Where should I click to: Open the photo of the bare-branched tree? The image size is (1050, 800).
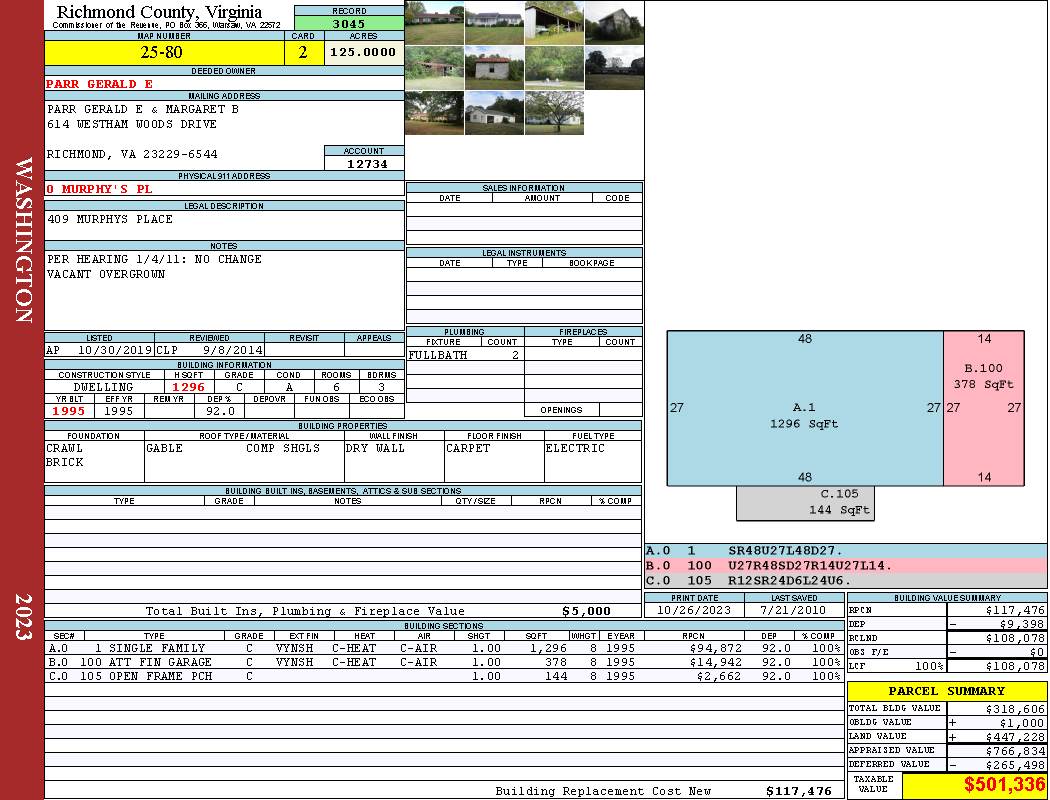[554, 112]
